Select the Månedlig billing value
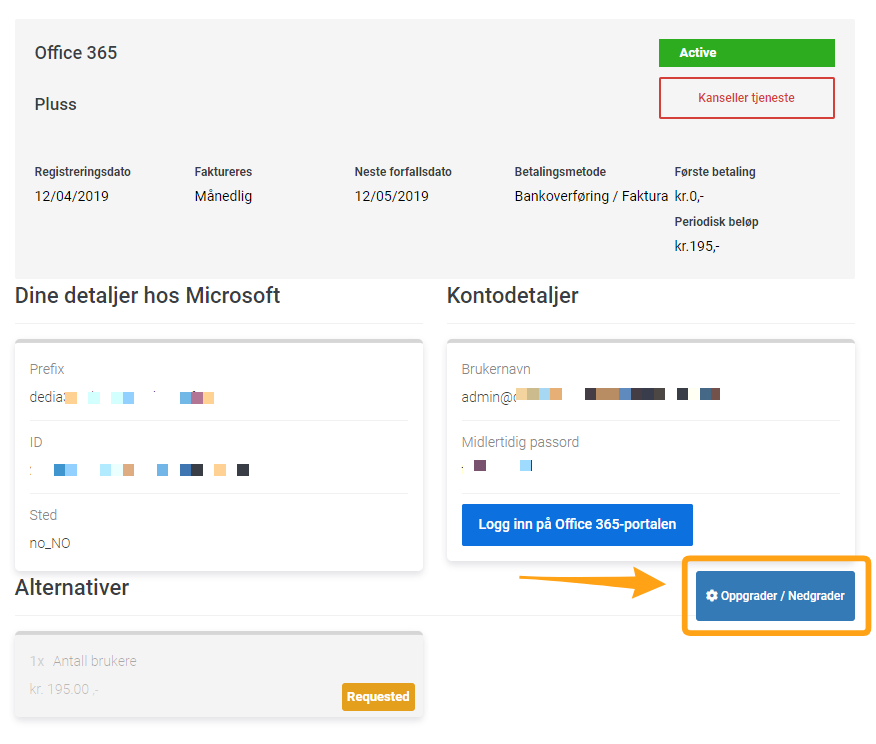876x744 pixels. 223,196
